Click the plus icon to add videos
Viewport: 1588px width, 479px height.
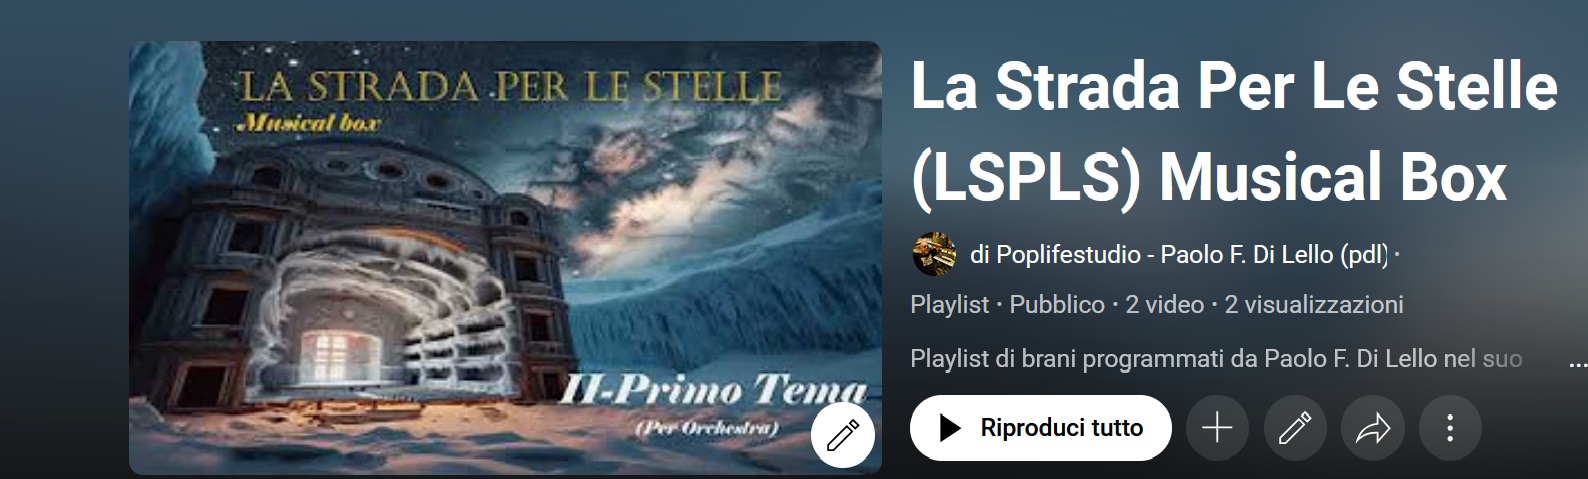click(x=1217, y=428)
